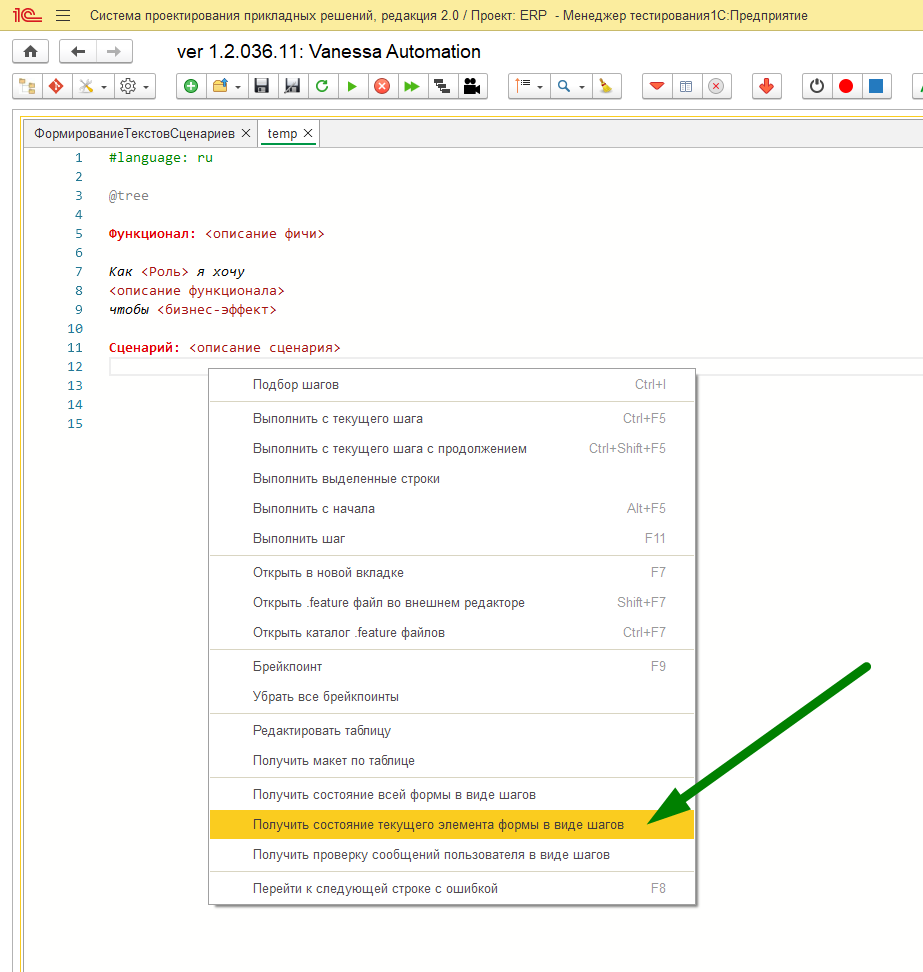Click the settings gear icon
923x972 pixels.
tap(128, 86)
